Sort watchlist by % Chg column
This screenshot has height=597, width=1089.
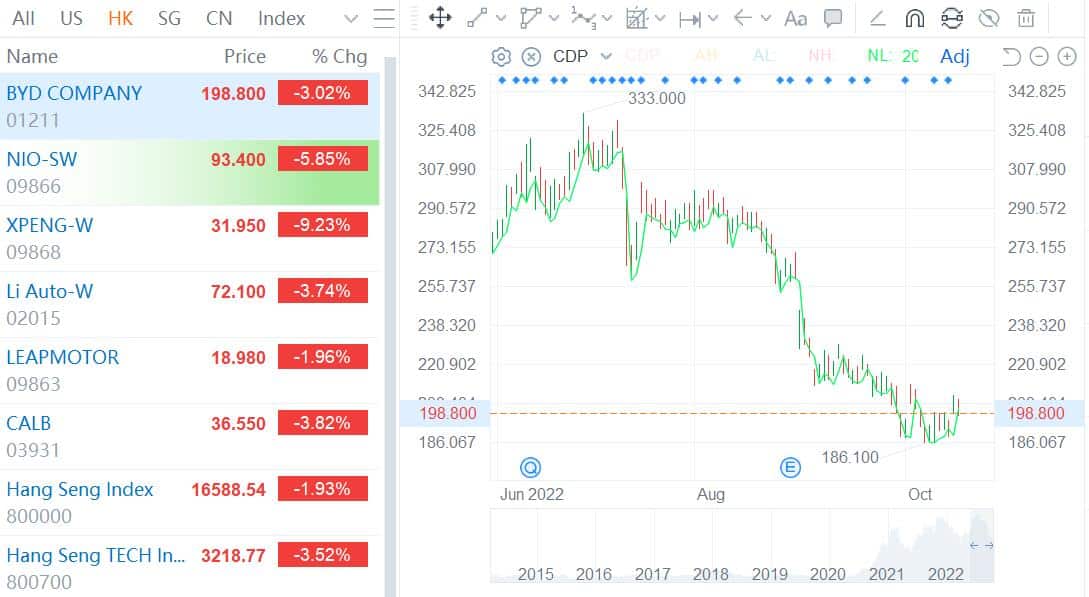click(339, 56)
